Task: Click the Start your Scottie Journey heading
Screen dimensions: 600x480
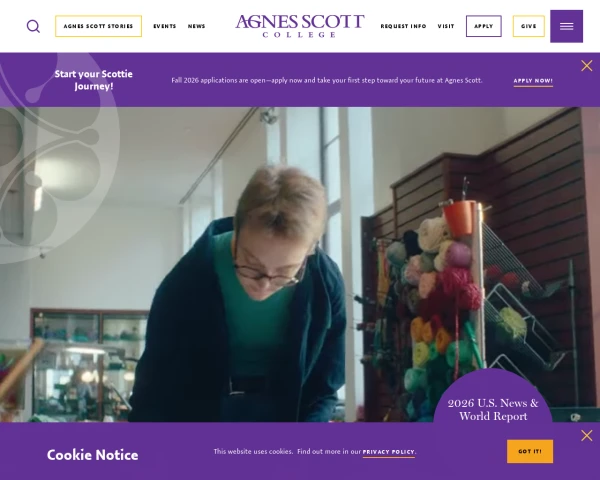Action: 94,80
